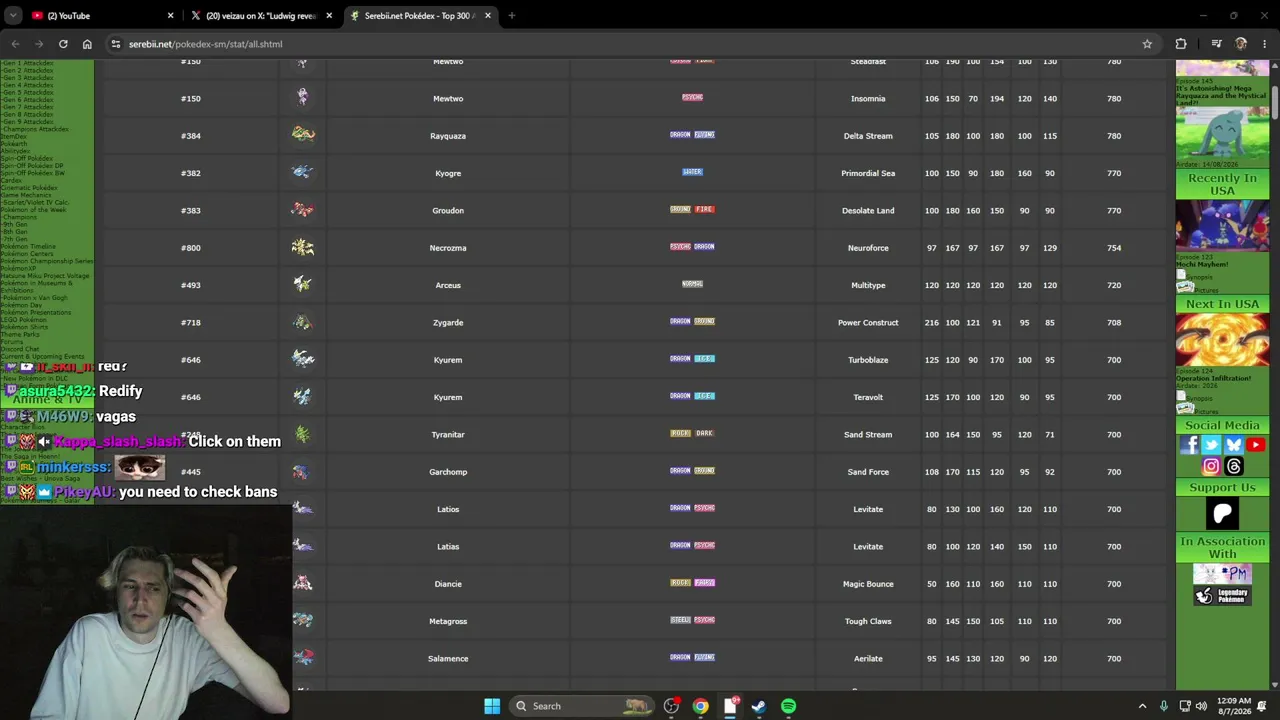Click Kyogre's Water type badge

coord(692,172)
